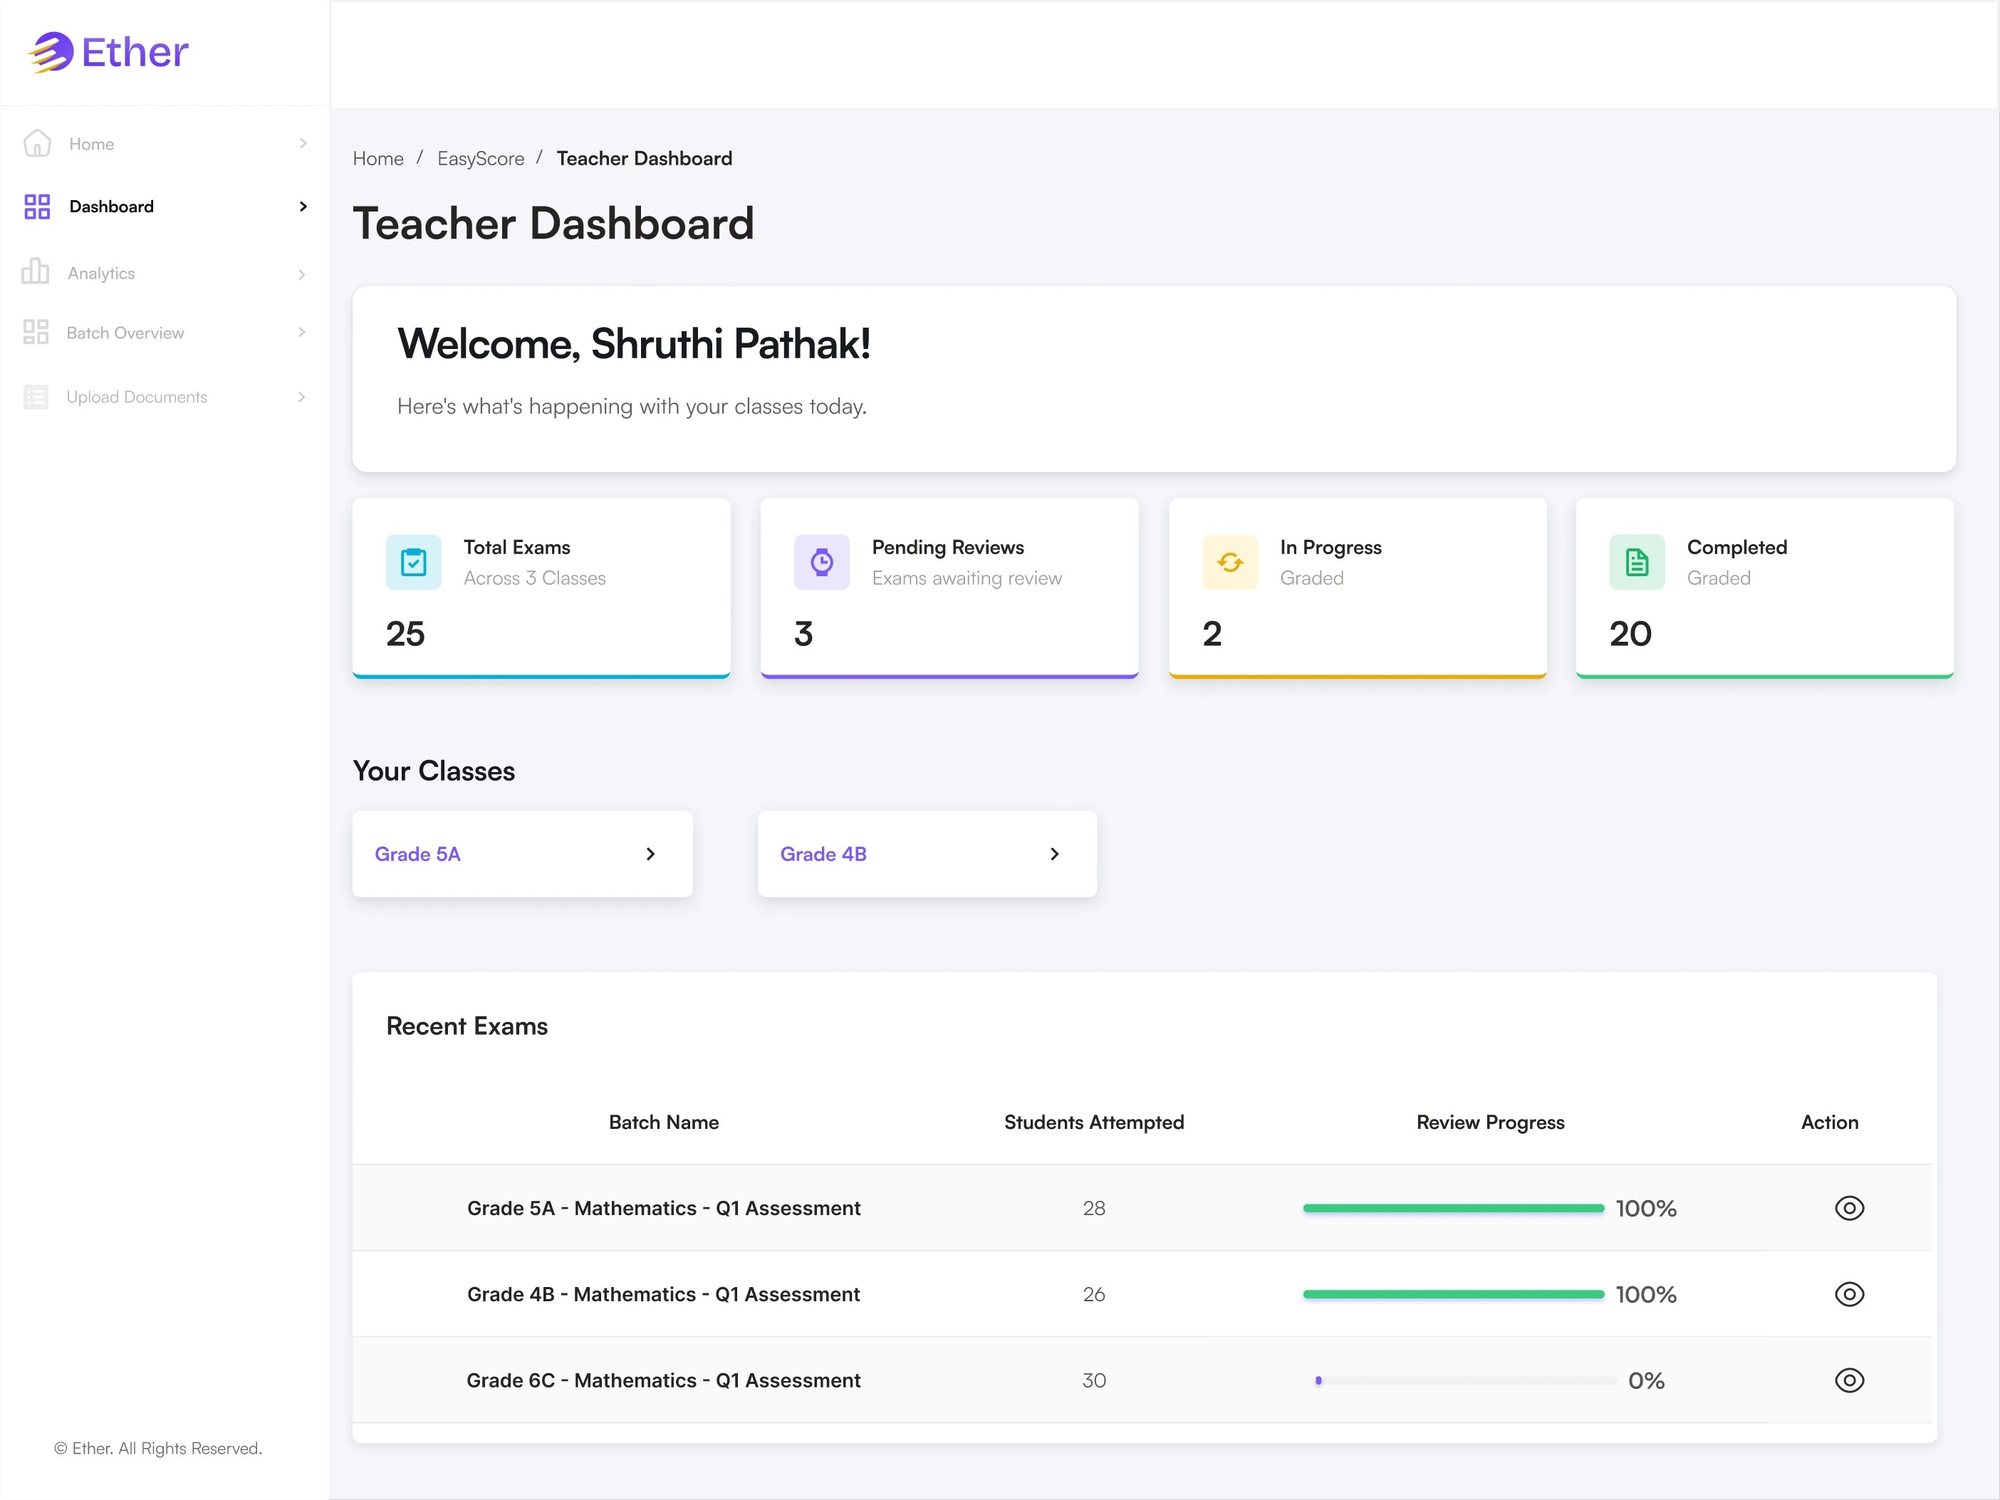Click the Ether logo
The image size is (2000, 1500).
click(108, 52)
